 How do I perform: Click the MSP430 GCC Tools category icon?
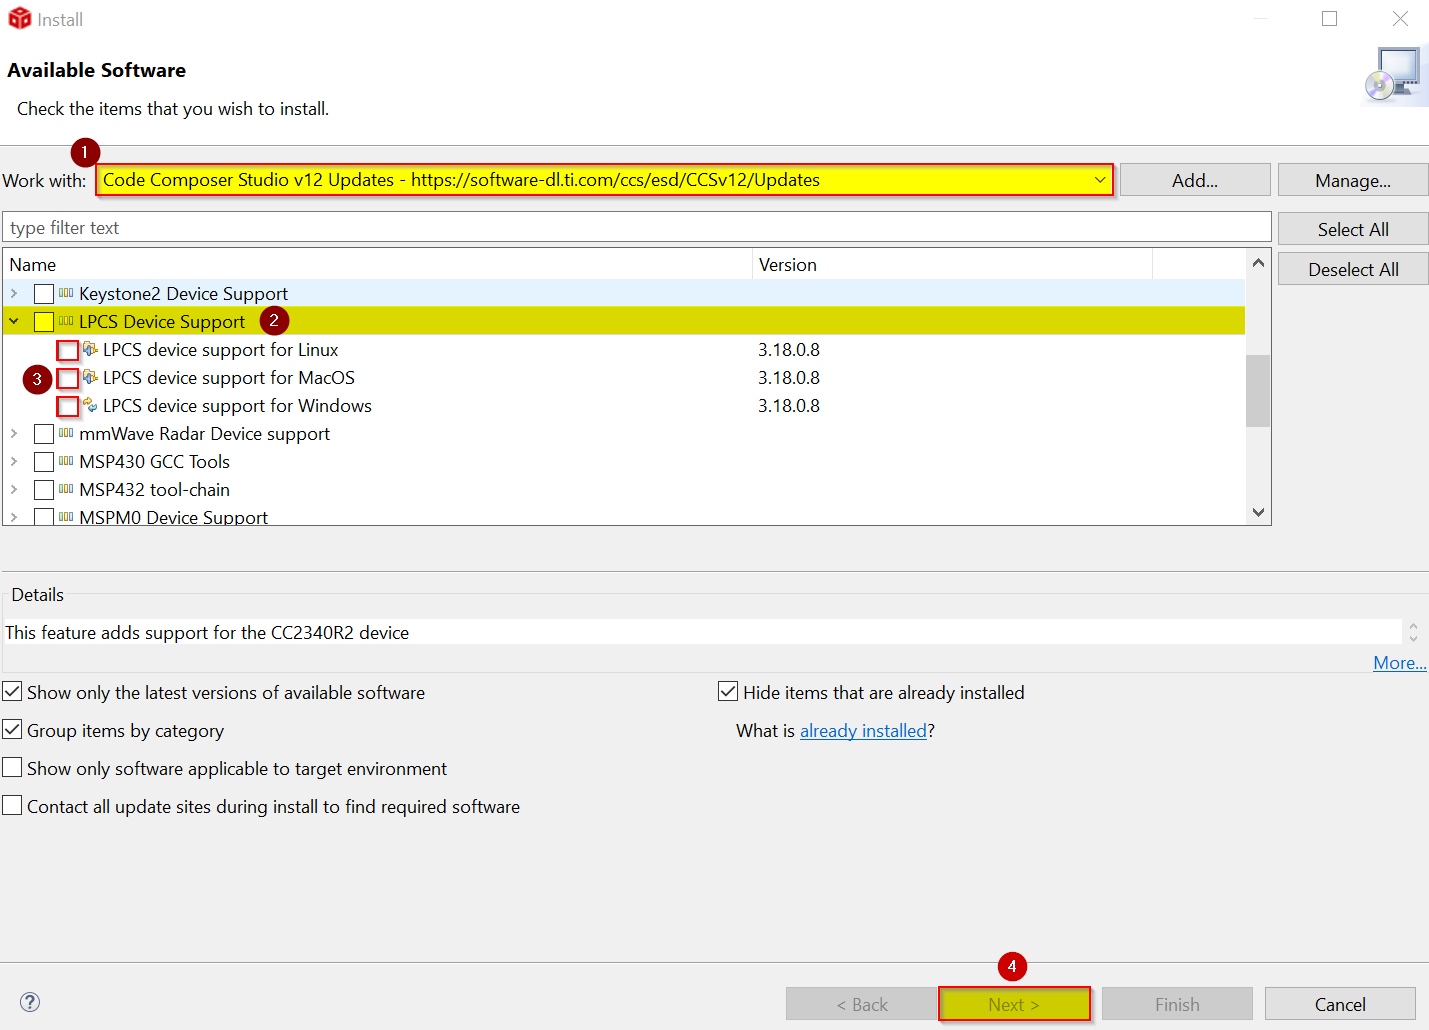(66, 461)
